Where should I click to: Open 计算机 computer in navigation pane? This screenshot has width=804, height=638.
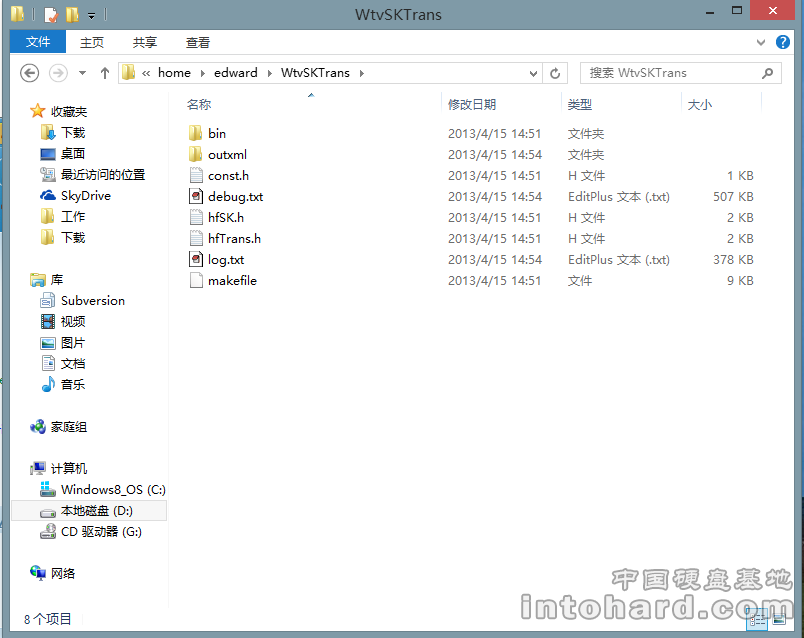[69, 468]
